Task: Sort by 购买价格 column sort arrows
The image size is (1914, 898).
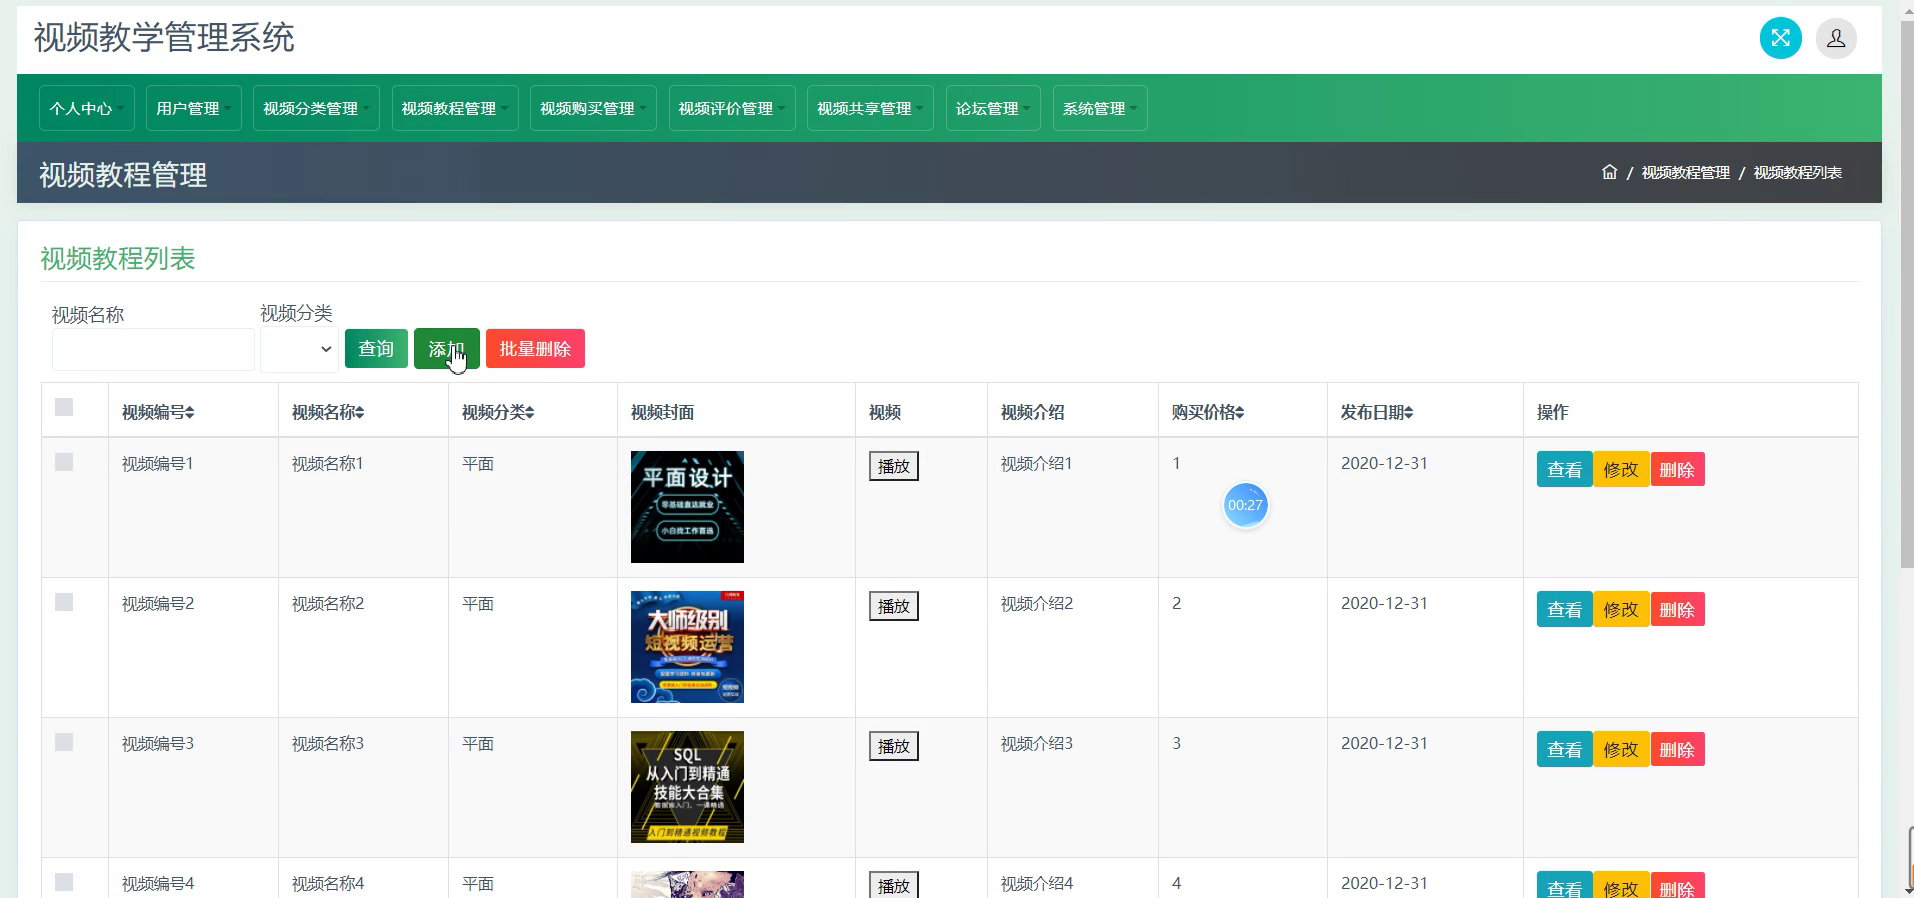Action: point(1239,412)
